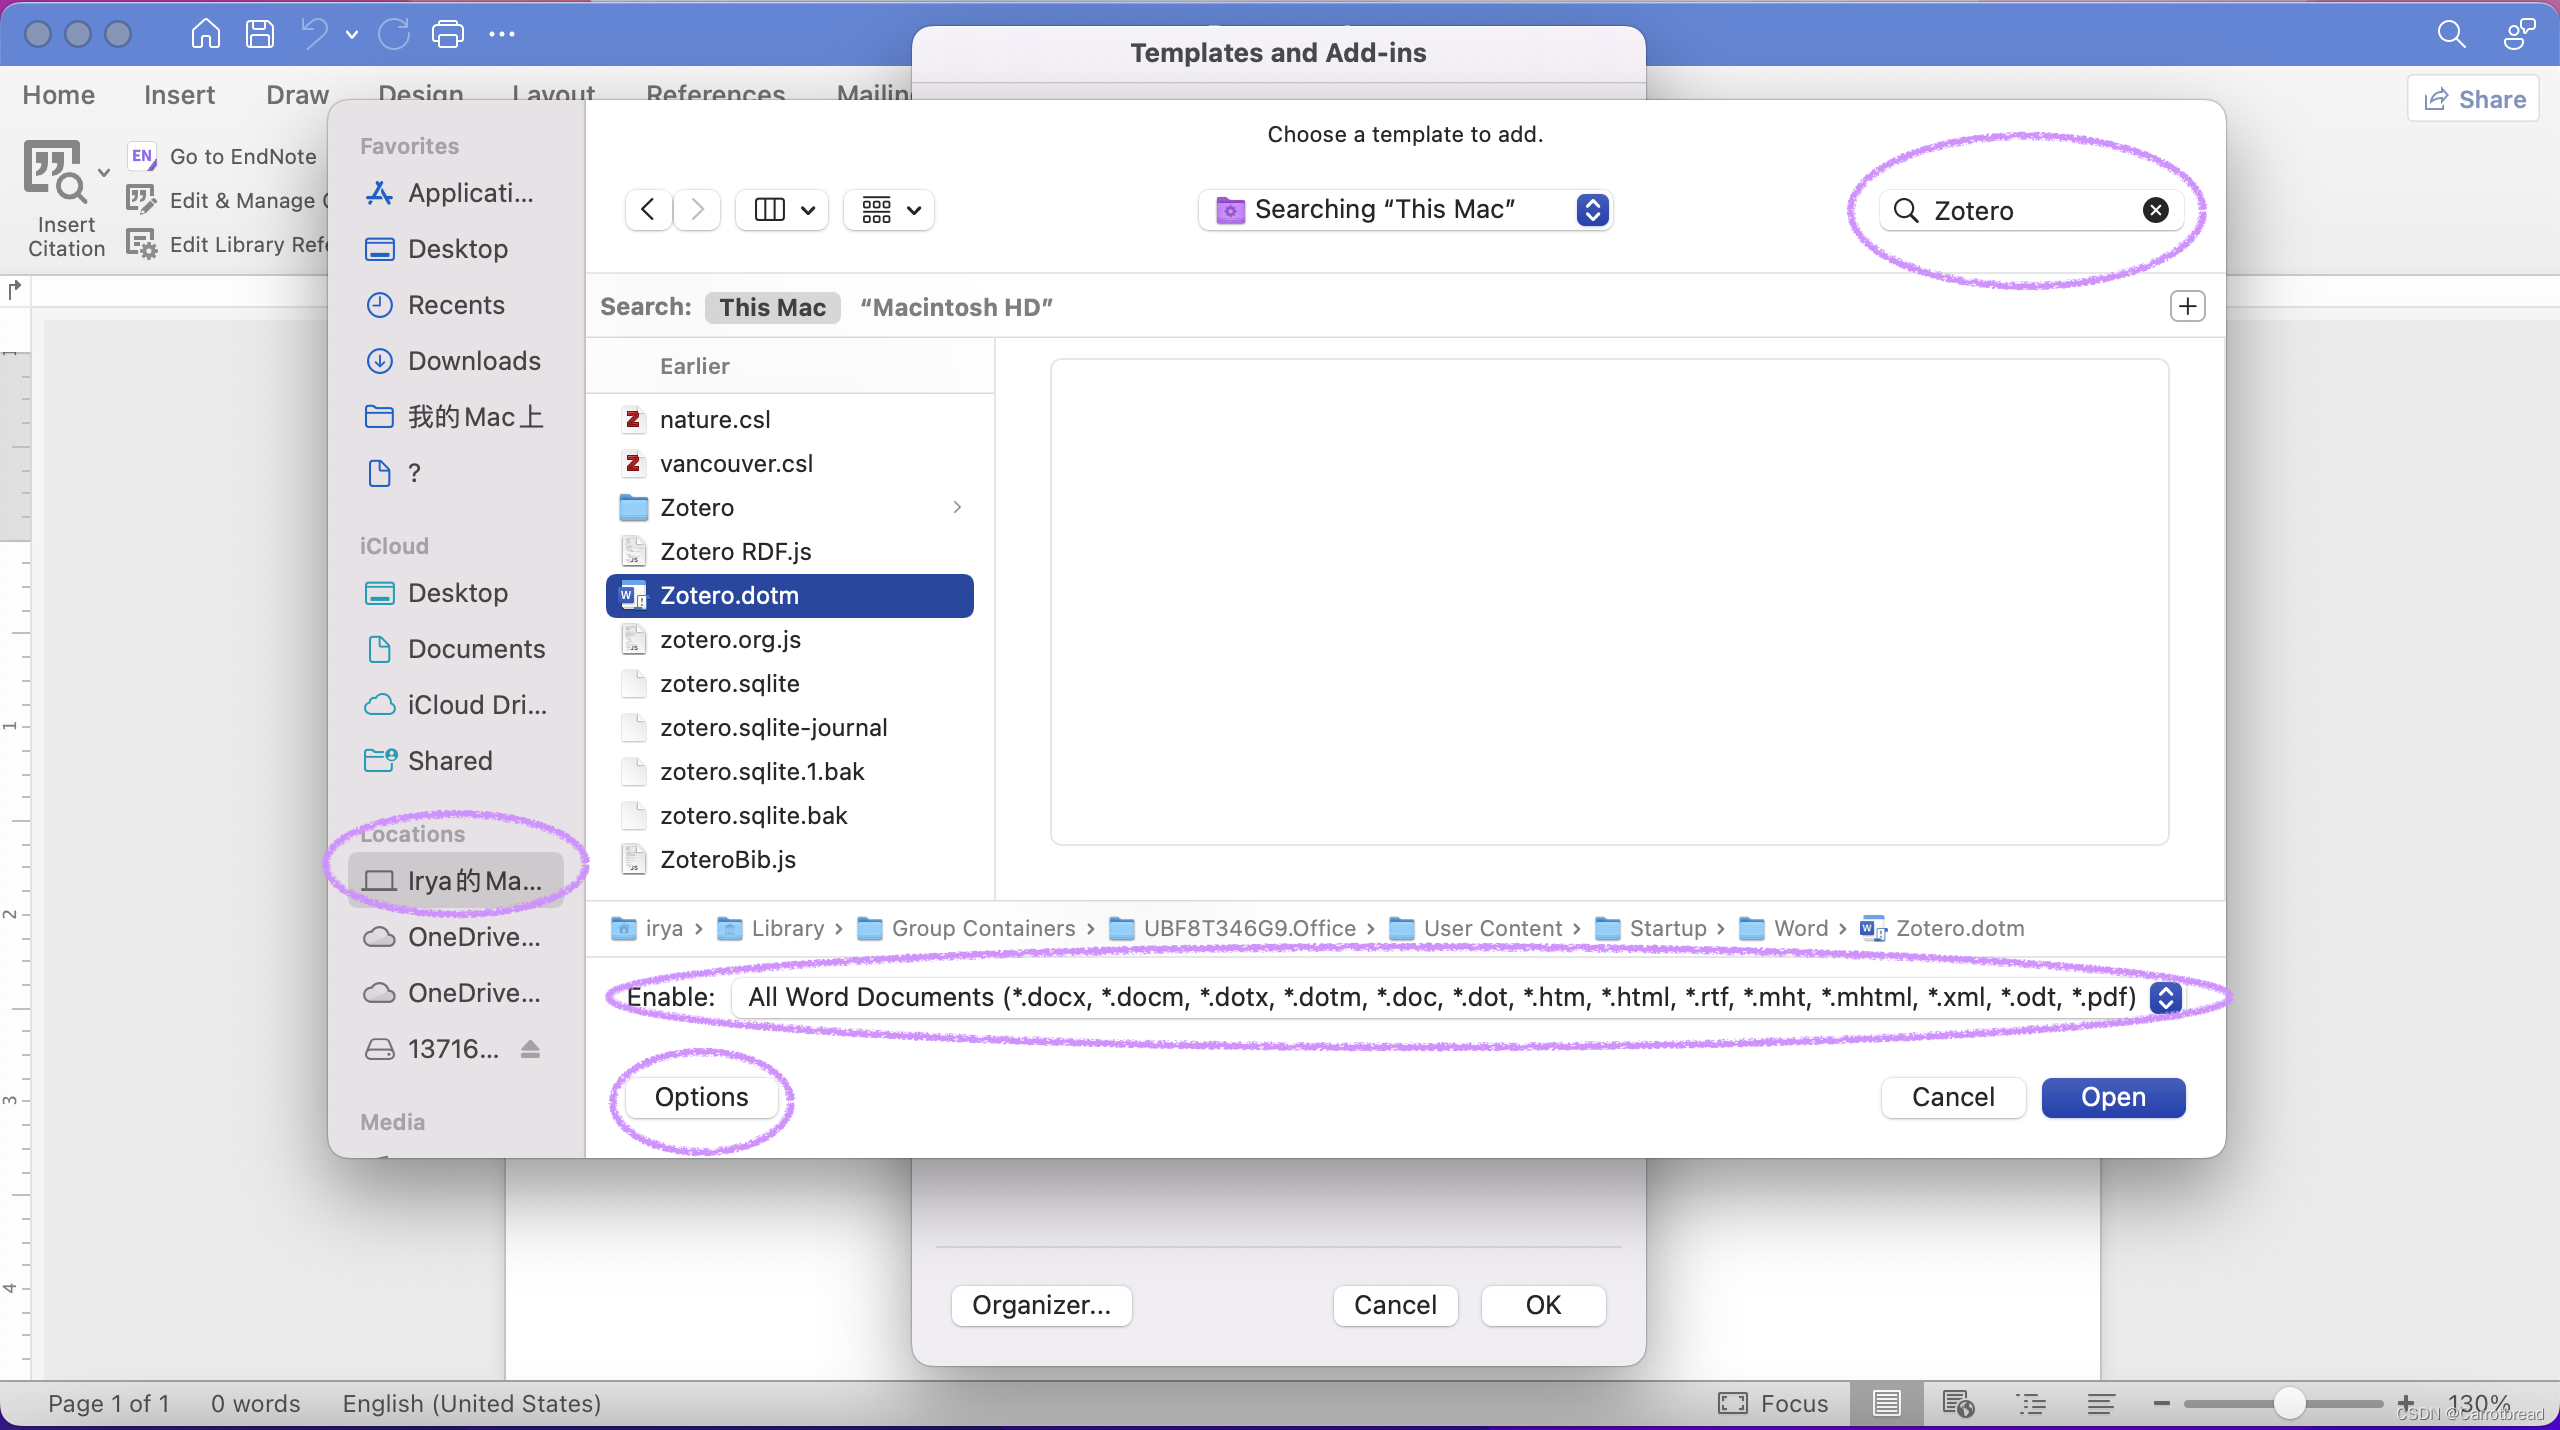Click zoom in plus icon
The height and width of the screenshot is (1430, 2560).
coord(2406,1404)
